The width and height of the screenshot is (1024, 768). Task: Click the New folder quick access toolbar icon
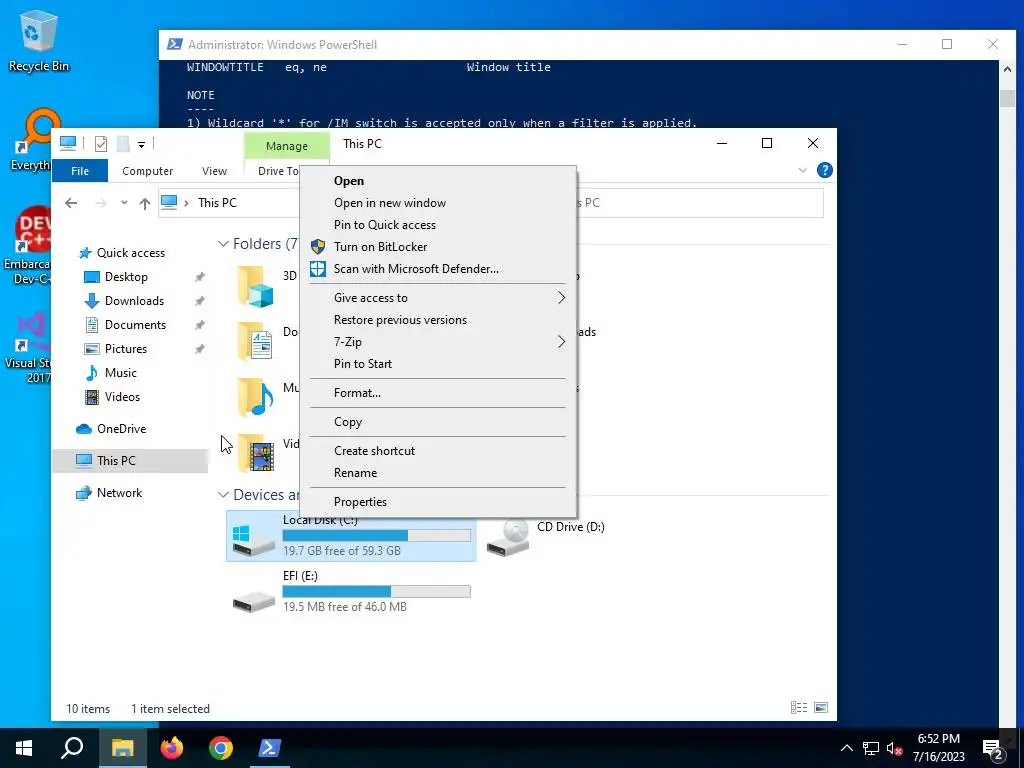[123, 144]
